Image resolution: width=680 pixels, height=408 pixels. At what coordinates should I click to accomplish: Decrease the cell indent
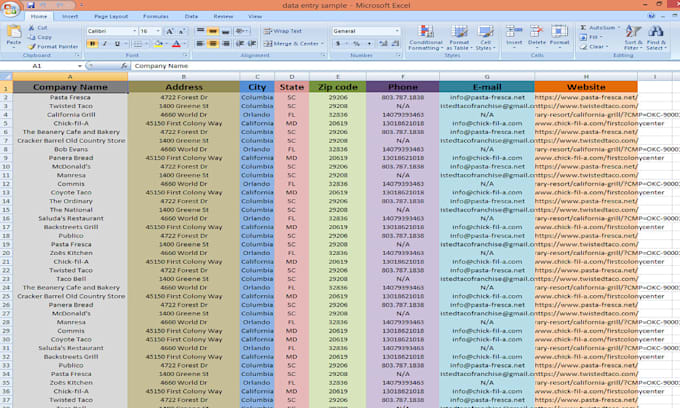coord(240,43)
